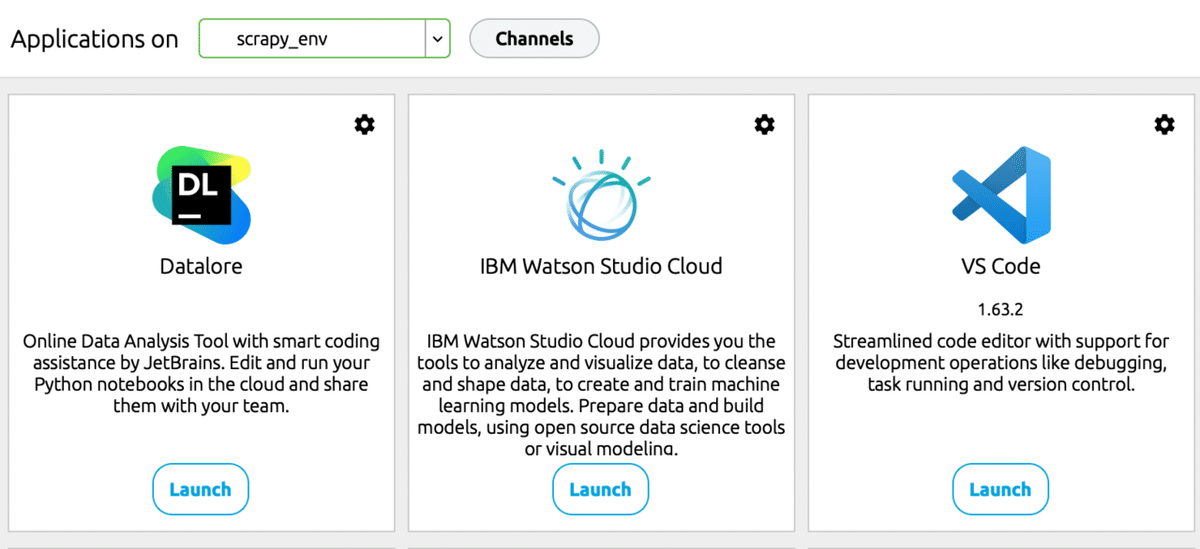Image resolution: width=1200 pixels, height=549 pixels.
Task: Click the VS Code description text
Action: 1000,363
